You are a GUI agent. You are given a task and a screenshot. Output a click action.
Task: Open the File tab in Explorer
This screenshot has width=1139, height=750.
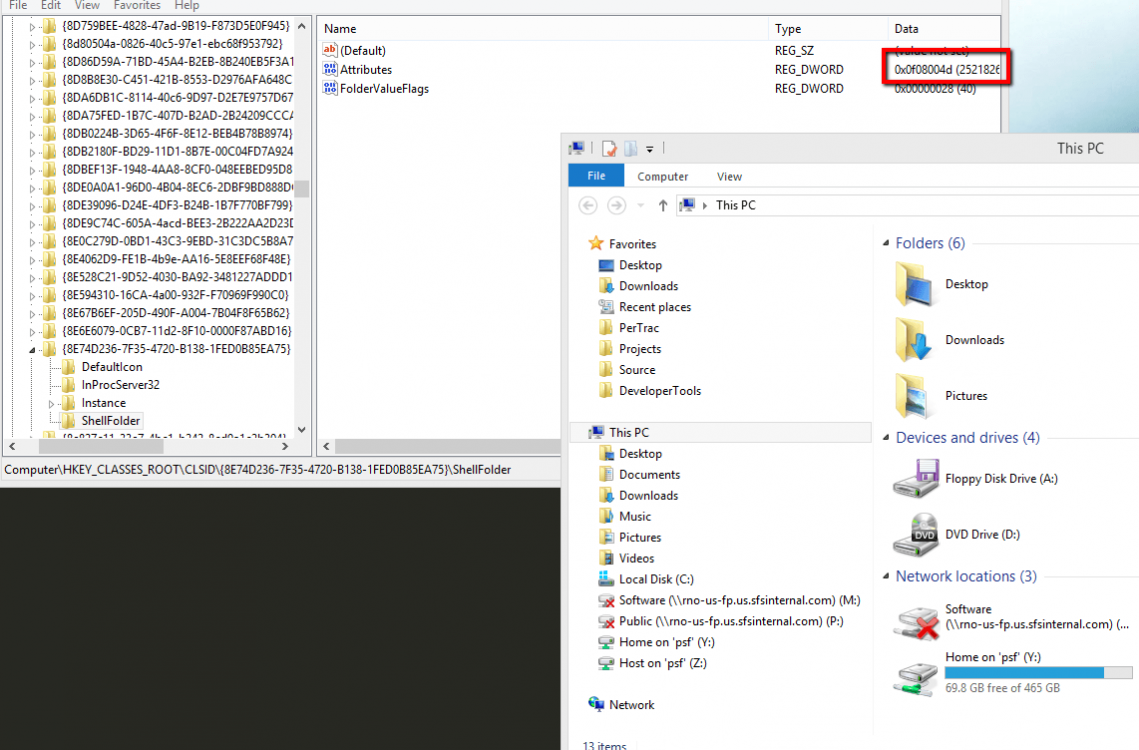click(596, 176)
